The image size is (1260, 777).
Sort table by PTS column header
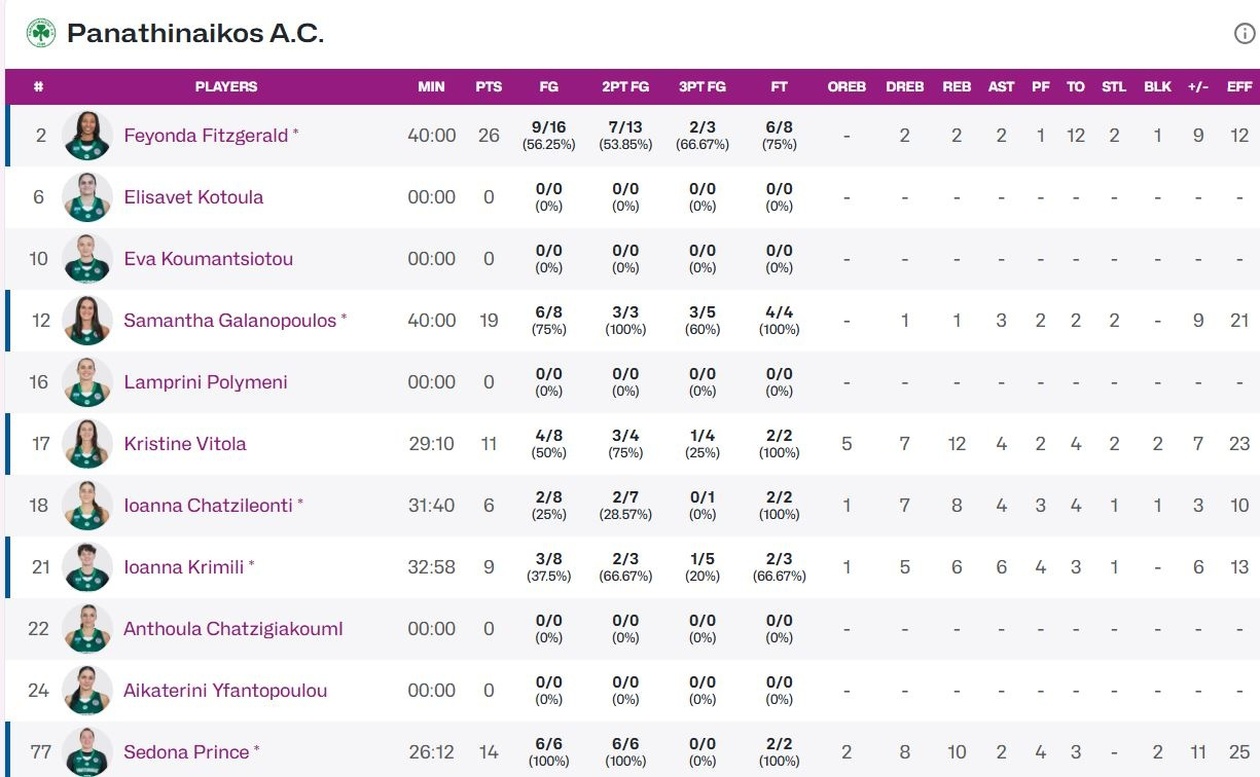point(488,87)
